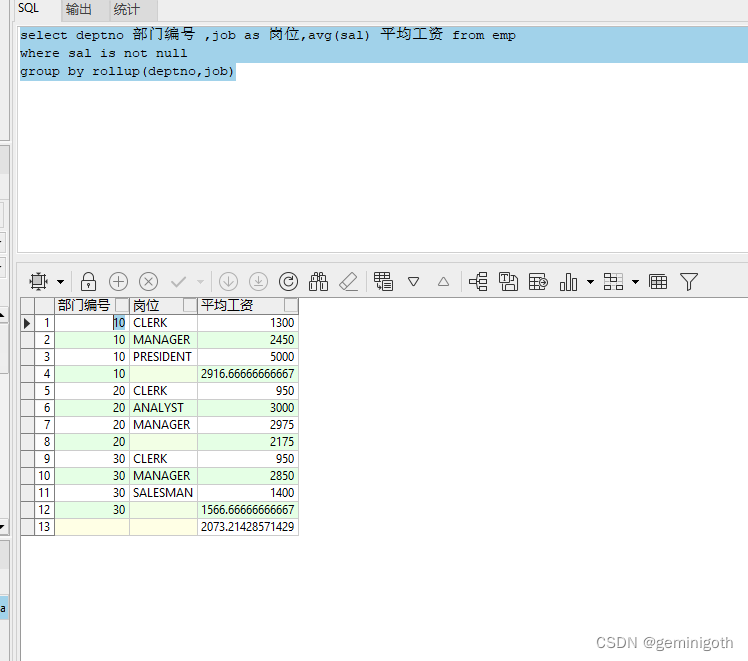Screen dimensions: 748x661
Task: Toggle the checkbox beside 平均工资 header
Action: click(x=291, y=305)
